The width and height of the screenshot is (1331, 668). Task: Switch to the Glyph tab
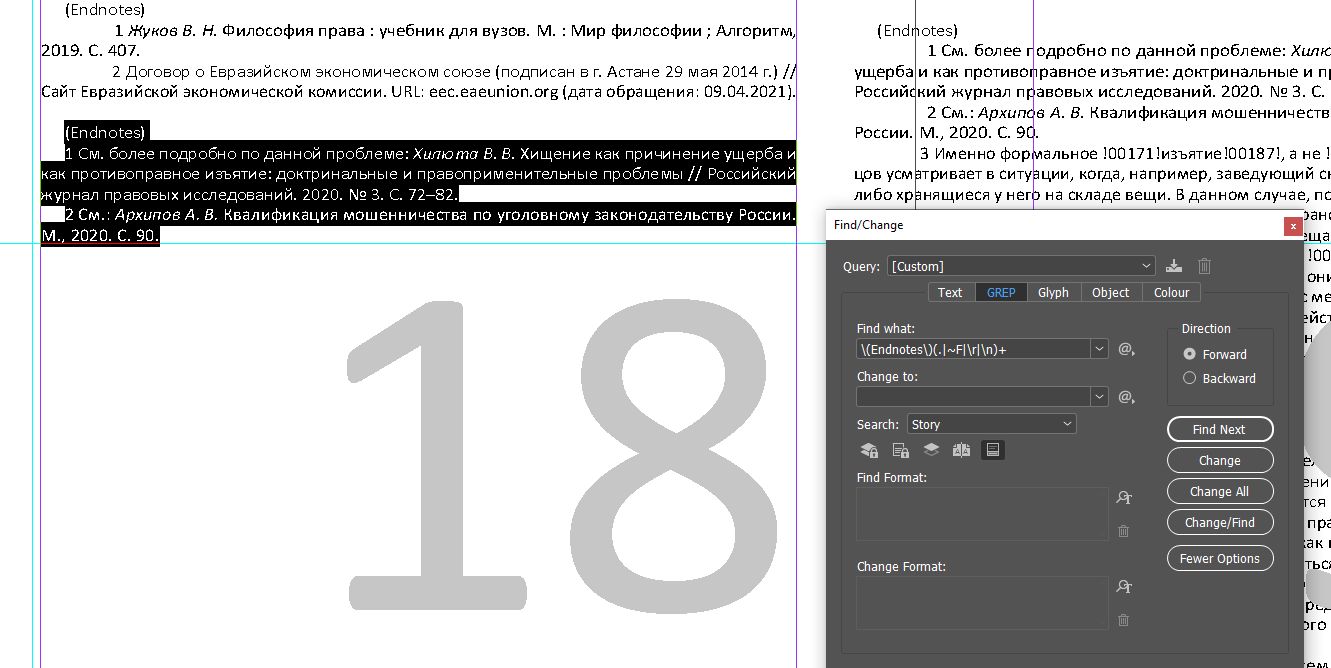pos(1053,292)
